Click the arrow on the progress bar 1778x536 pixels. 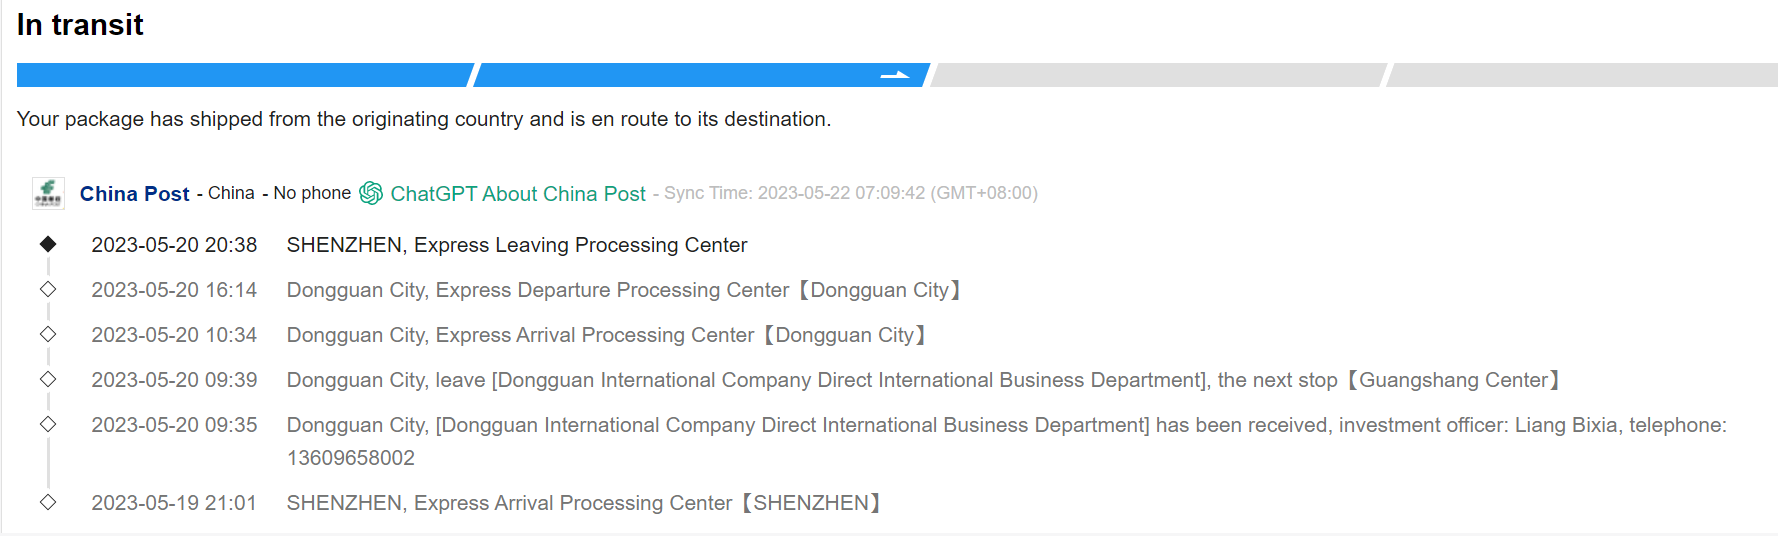click(895, 75)
